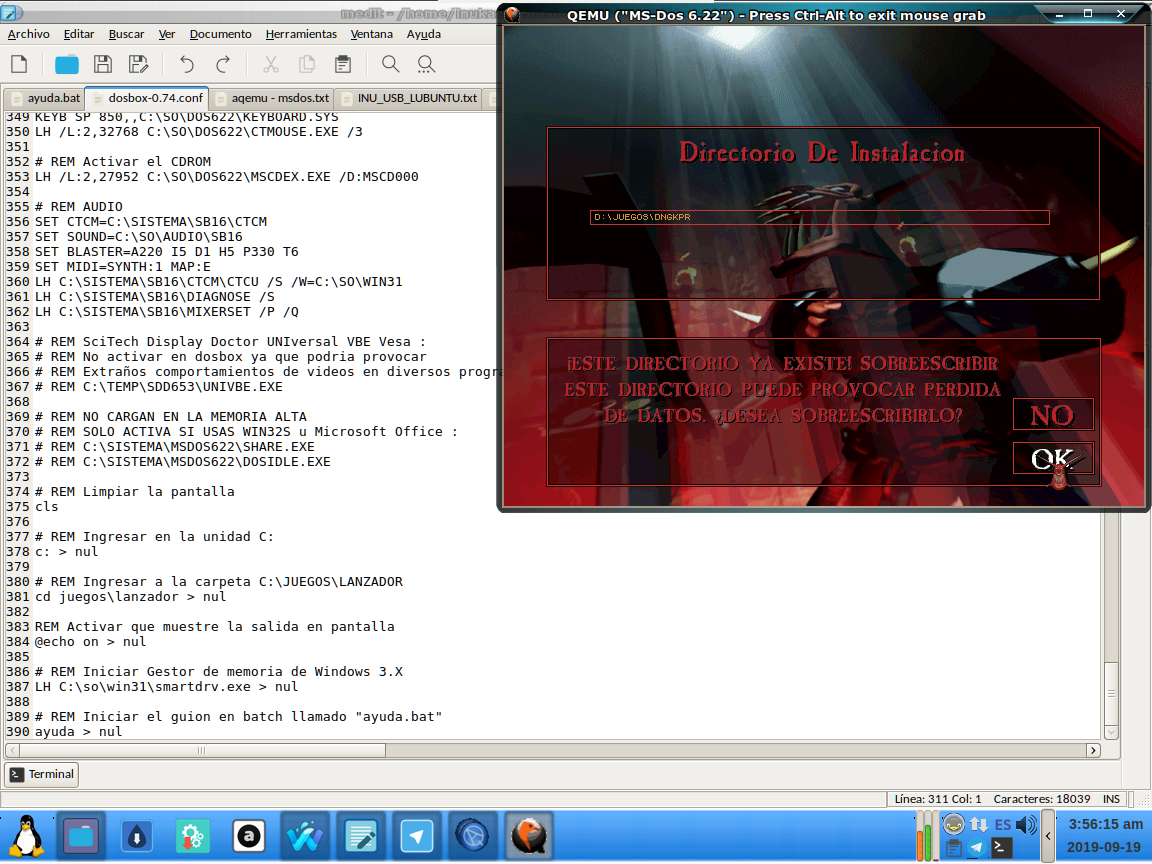This screenshot has width=1152, height=864.
Task: Select the dosbox-0.74.conf tab
Action: coord(147,98)
